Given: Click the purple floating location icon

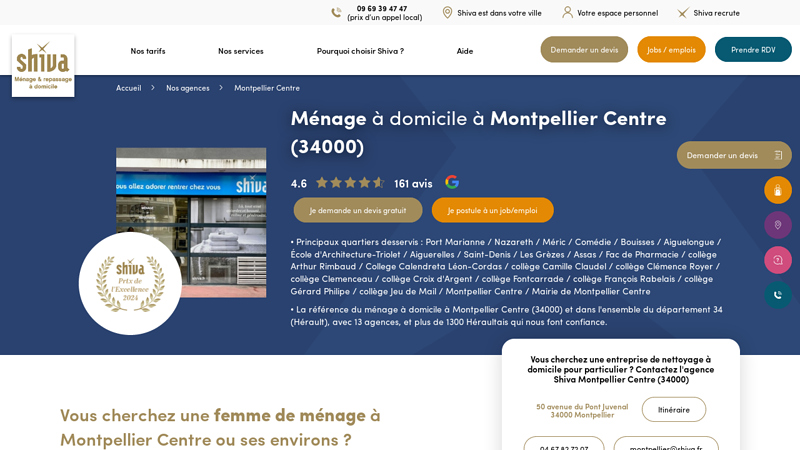Looking at the screenshot, I should pos(778,225).
